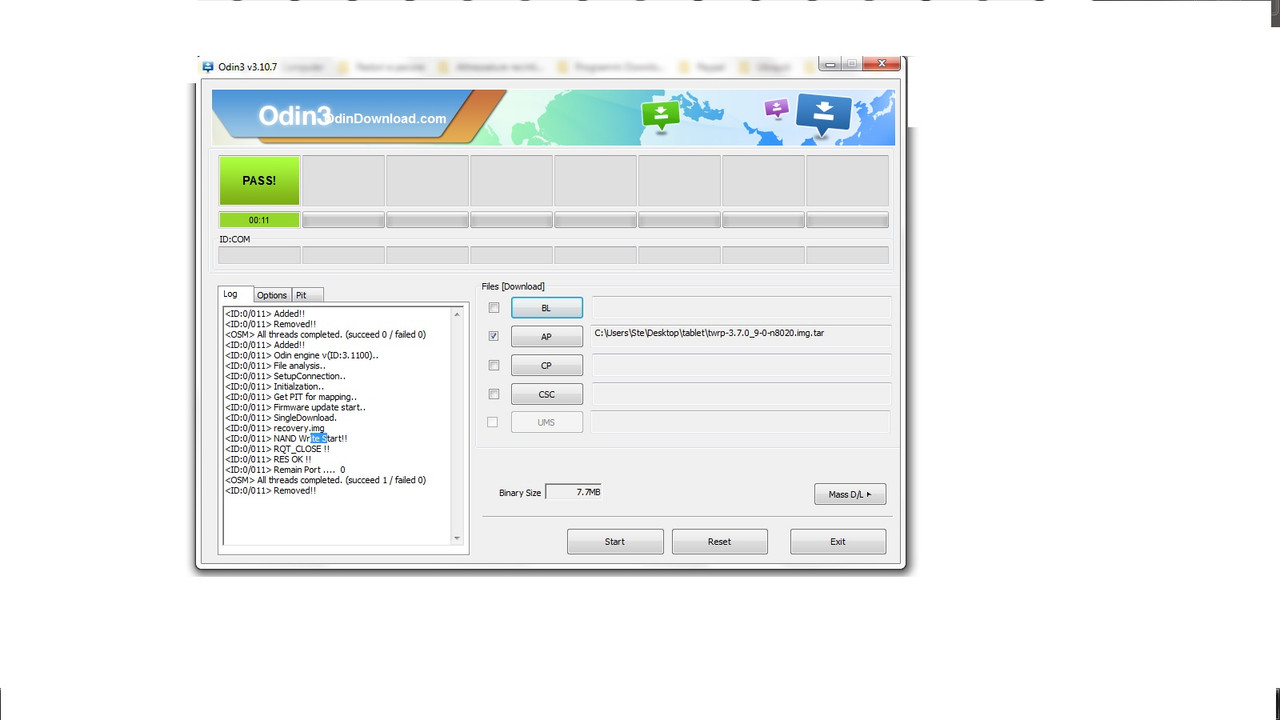Click the Binary Size 7.7MB field
The height and width of the screenshot is (720, 1280).
coord(573,492)
